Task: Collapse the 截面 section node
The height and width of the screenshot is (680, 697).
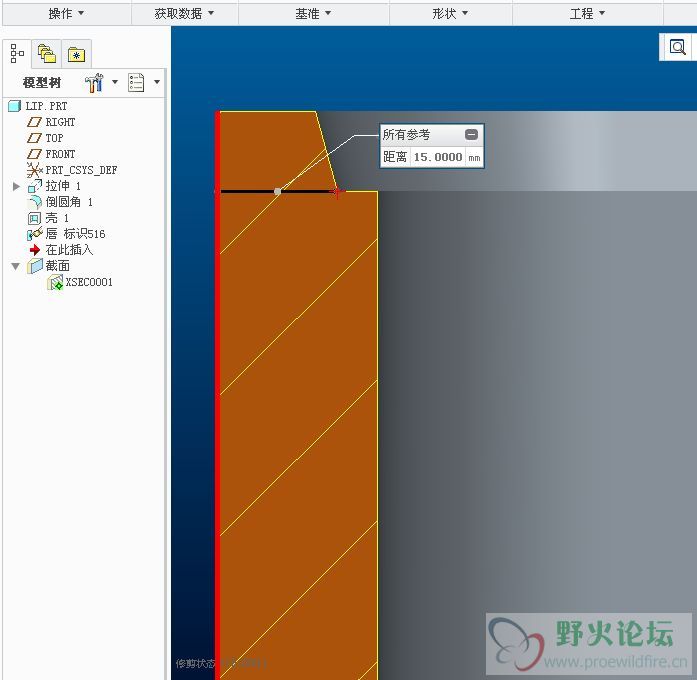Action: [x=16, y=266]
